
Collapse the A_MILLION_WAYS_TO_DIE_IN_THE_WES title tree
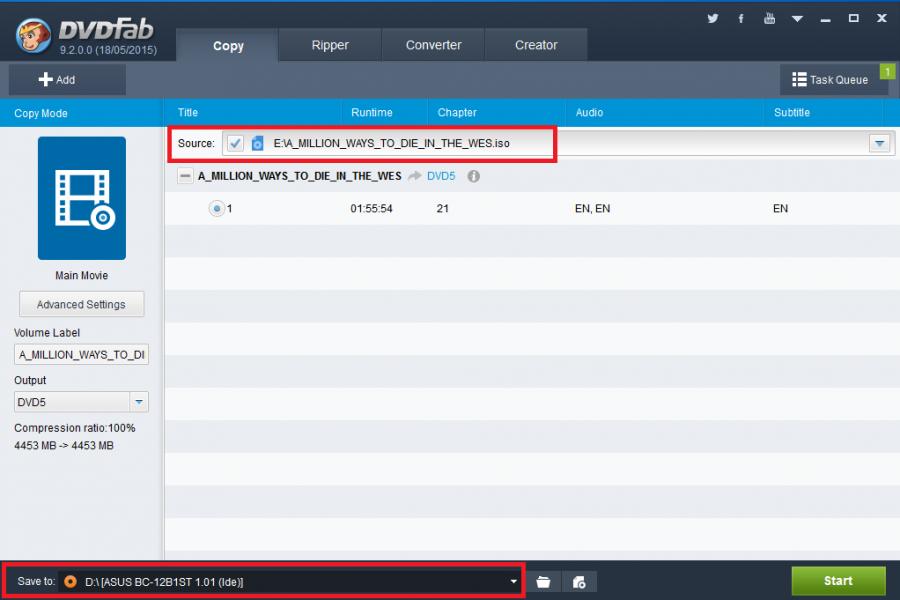pos(185,176)
